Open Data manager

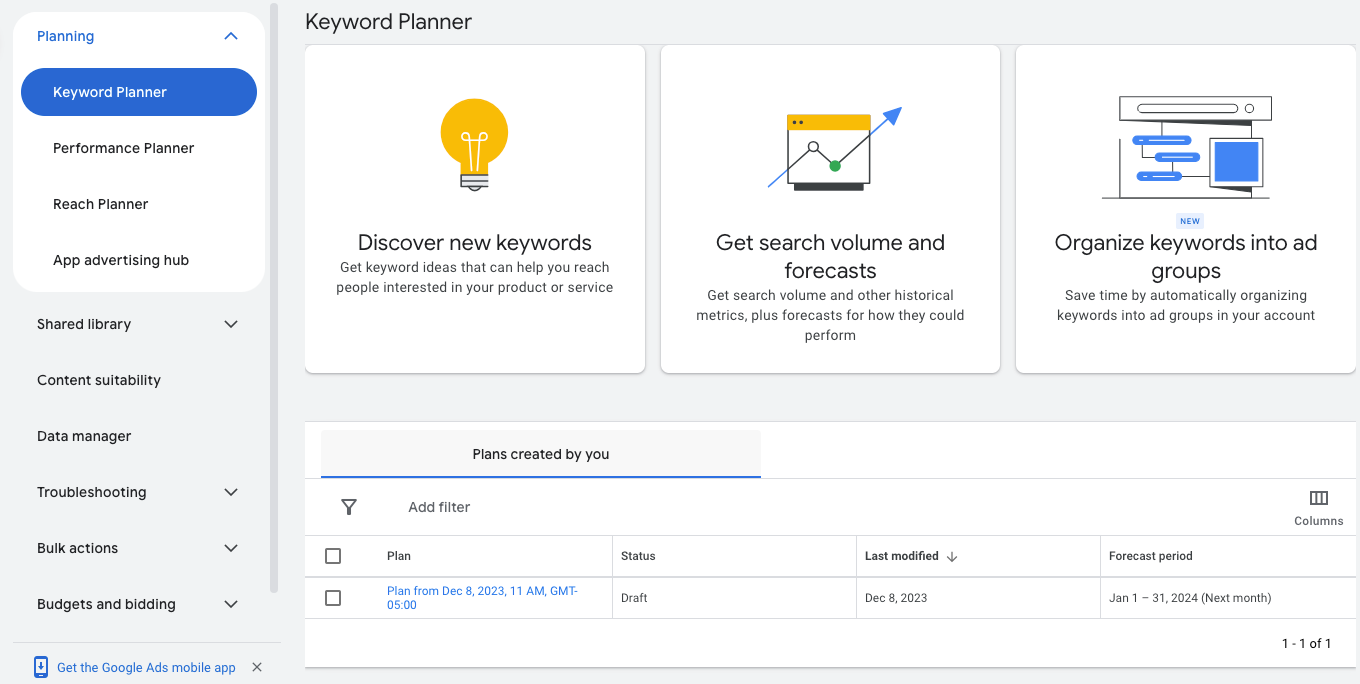(x=84, y=436)
